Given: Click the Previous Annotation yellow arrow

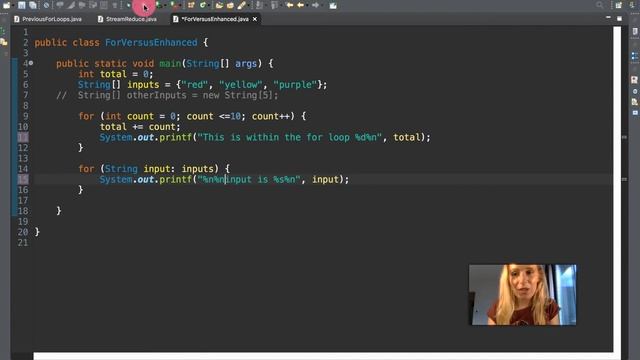Looking at the screenshot, I should pyautogui.click(x=289, y=5).
